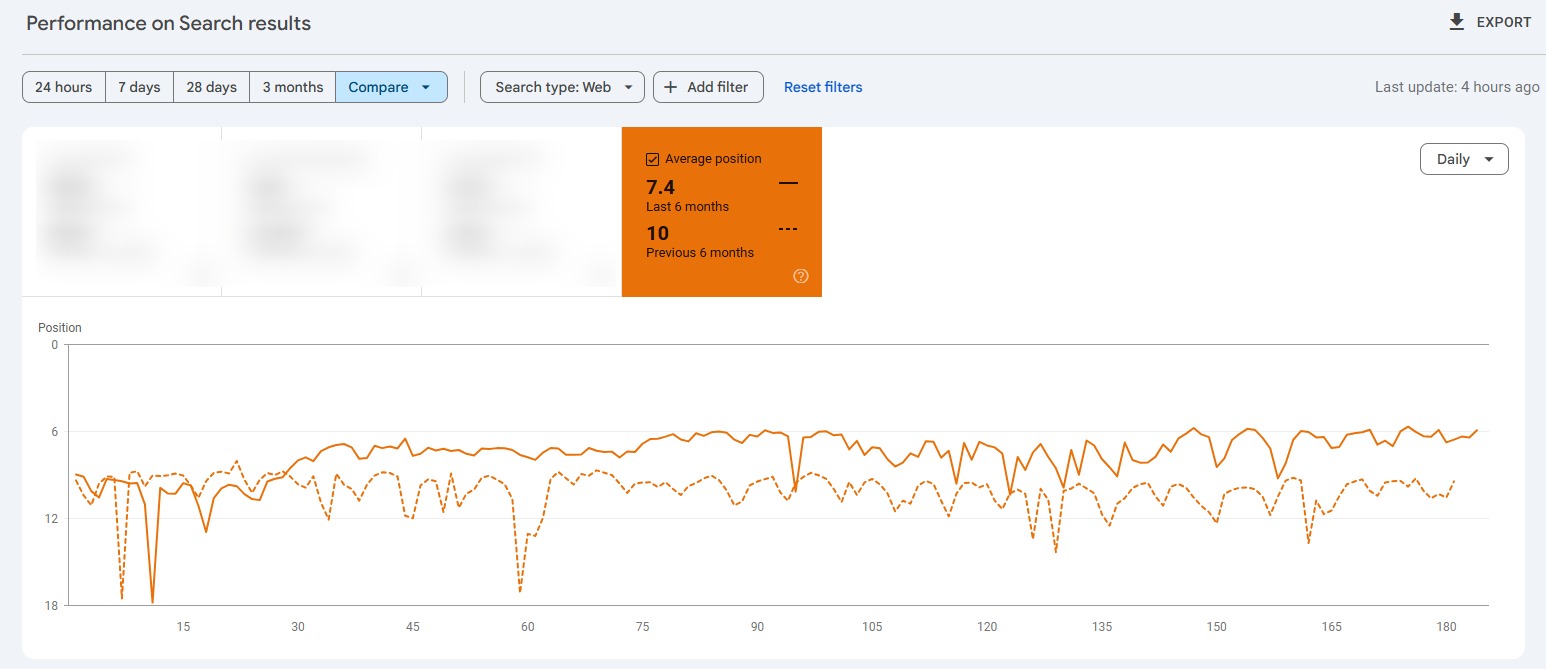Click the EXPORT button label
This screenshot has height=669, width=1546.
1504,22
